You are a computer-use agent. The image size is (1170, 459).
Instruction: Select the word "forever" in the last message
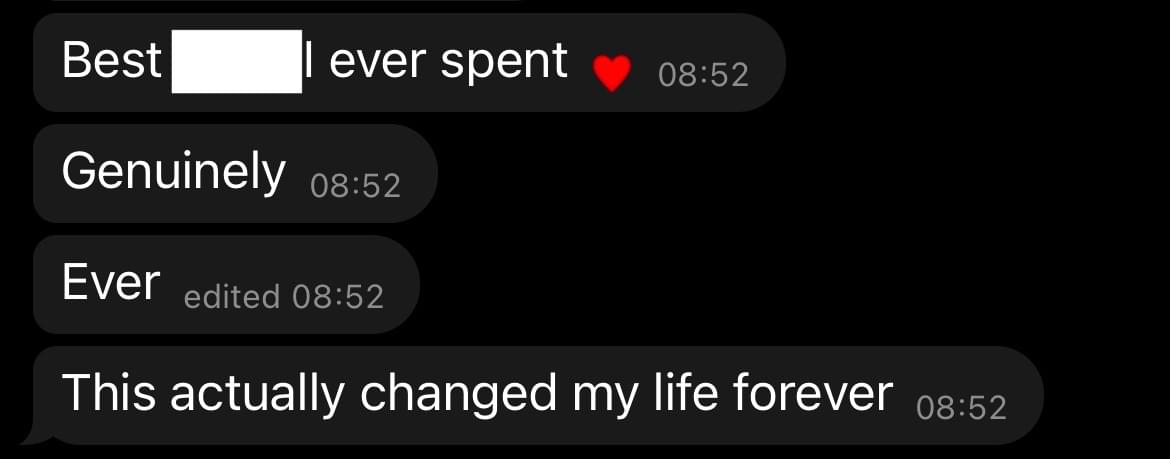813,393
